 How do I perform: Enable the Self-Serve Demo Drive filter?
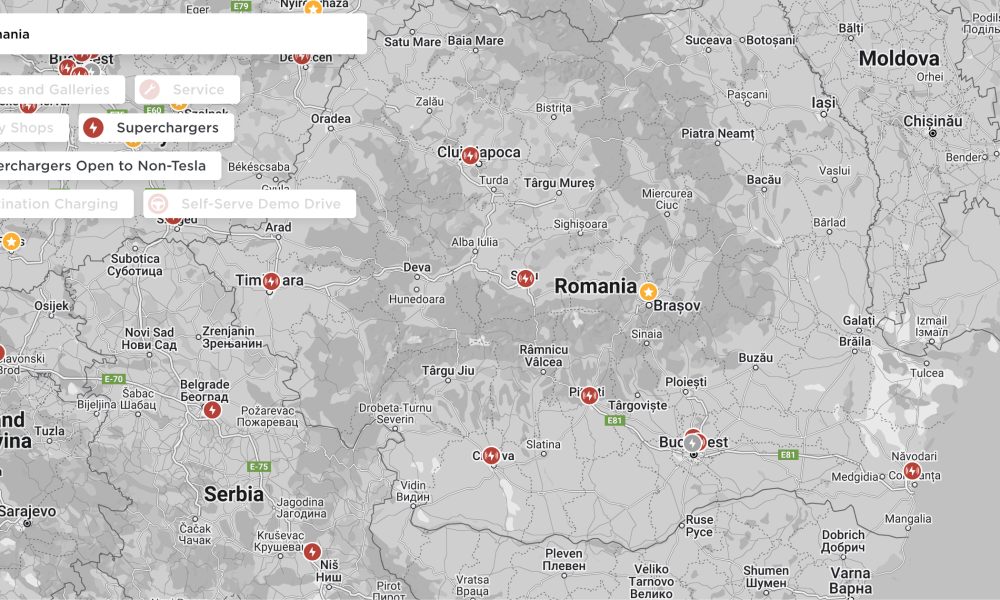coord(249,204)
